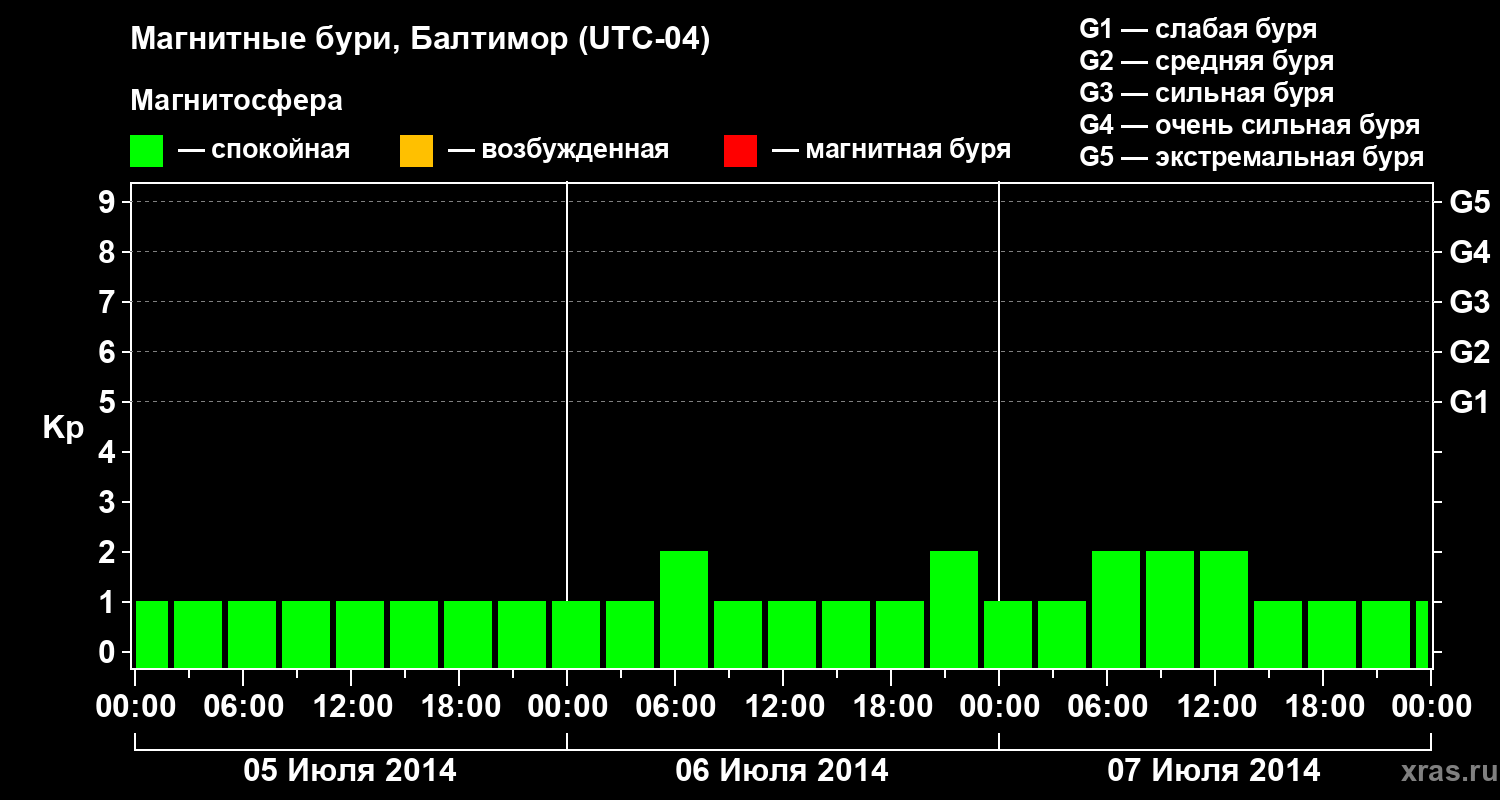Click the Kp 2 bar at 09:00 on 07 Июля
1500x800 pixels.
[1170, 609]
